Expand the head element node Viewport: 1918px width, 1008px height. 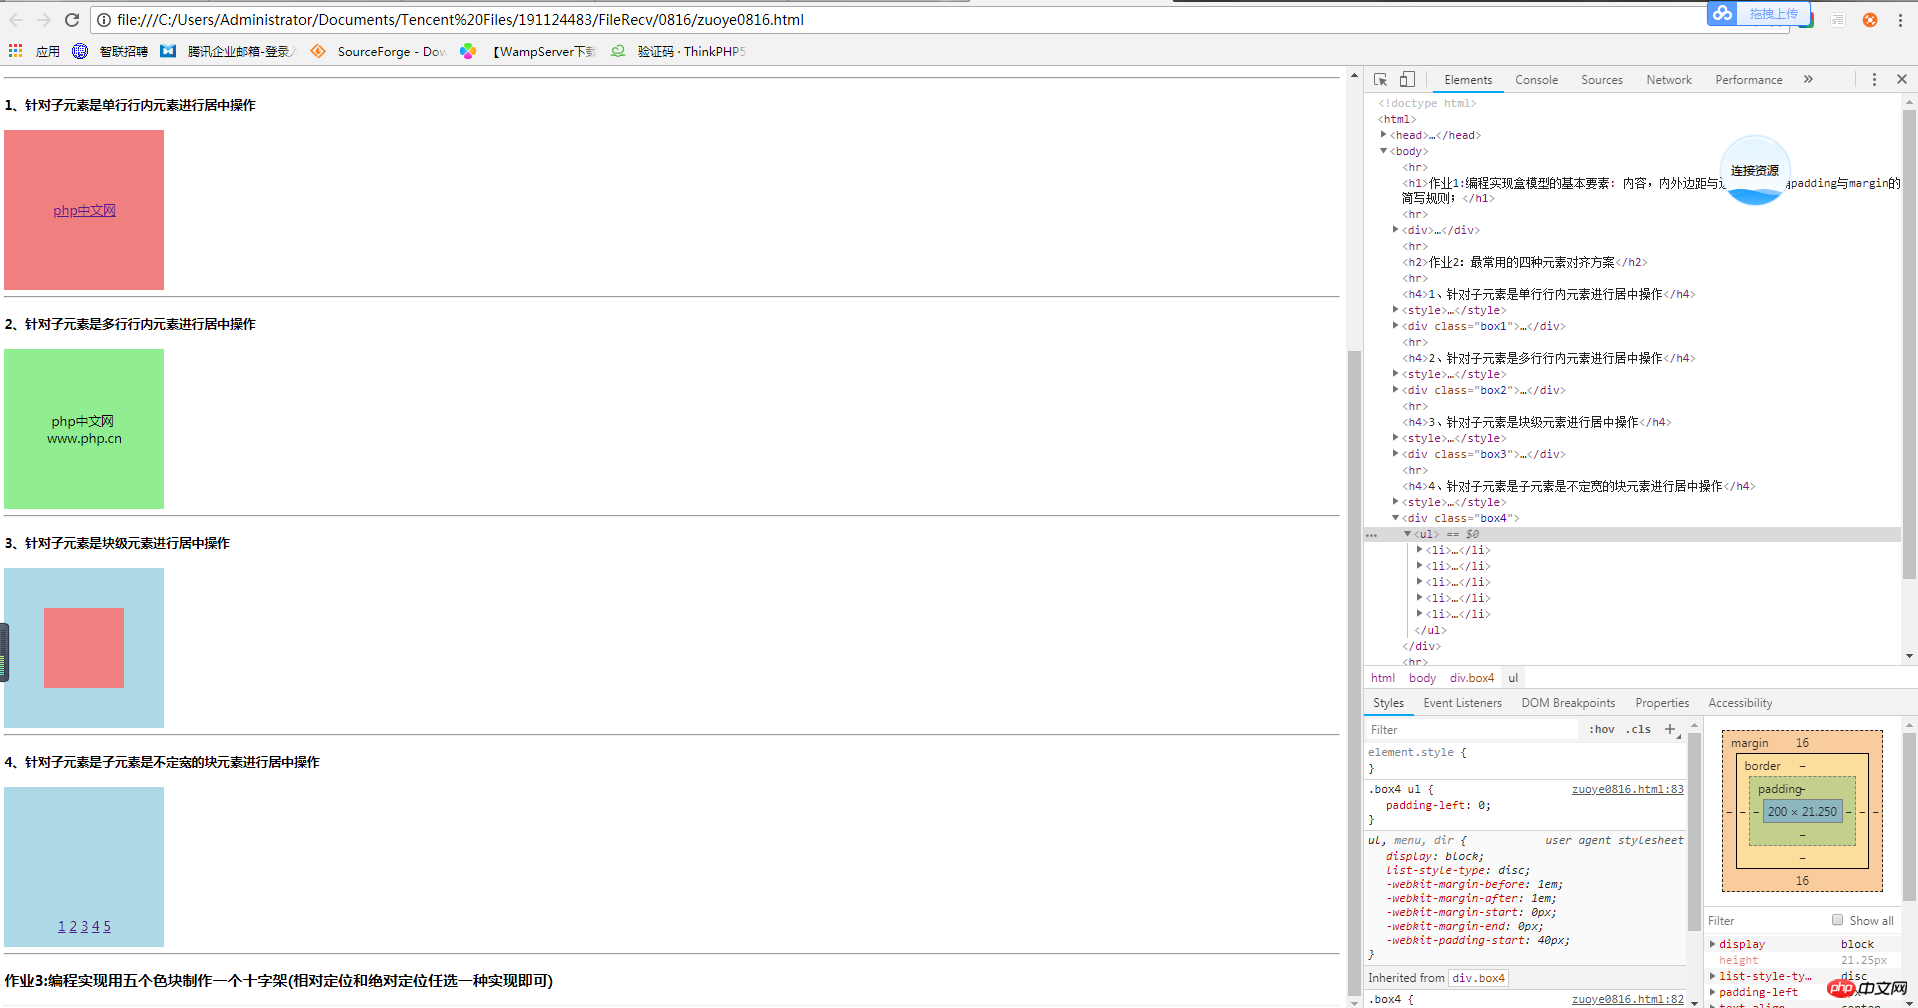[x=1384, y=135]
